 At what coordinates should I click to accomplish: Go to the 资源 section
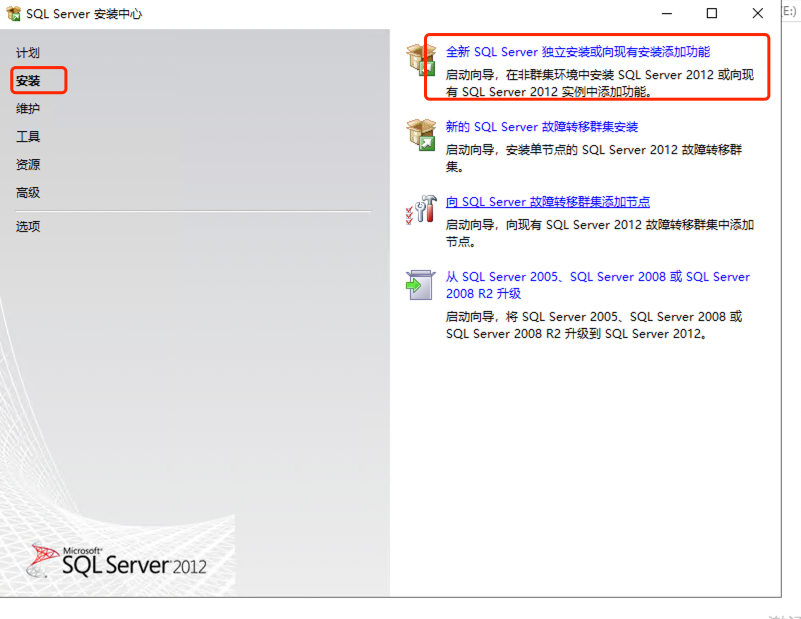click(28, 164)
